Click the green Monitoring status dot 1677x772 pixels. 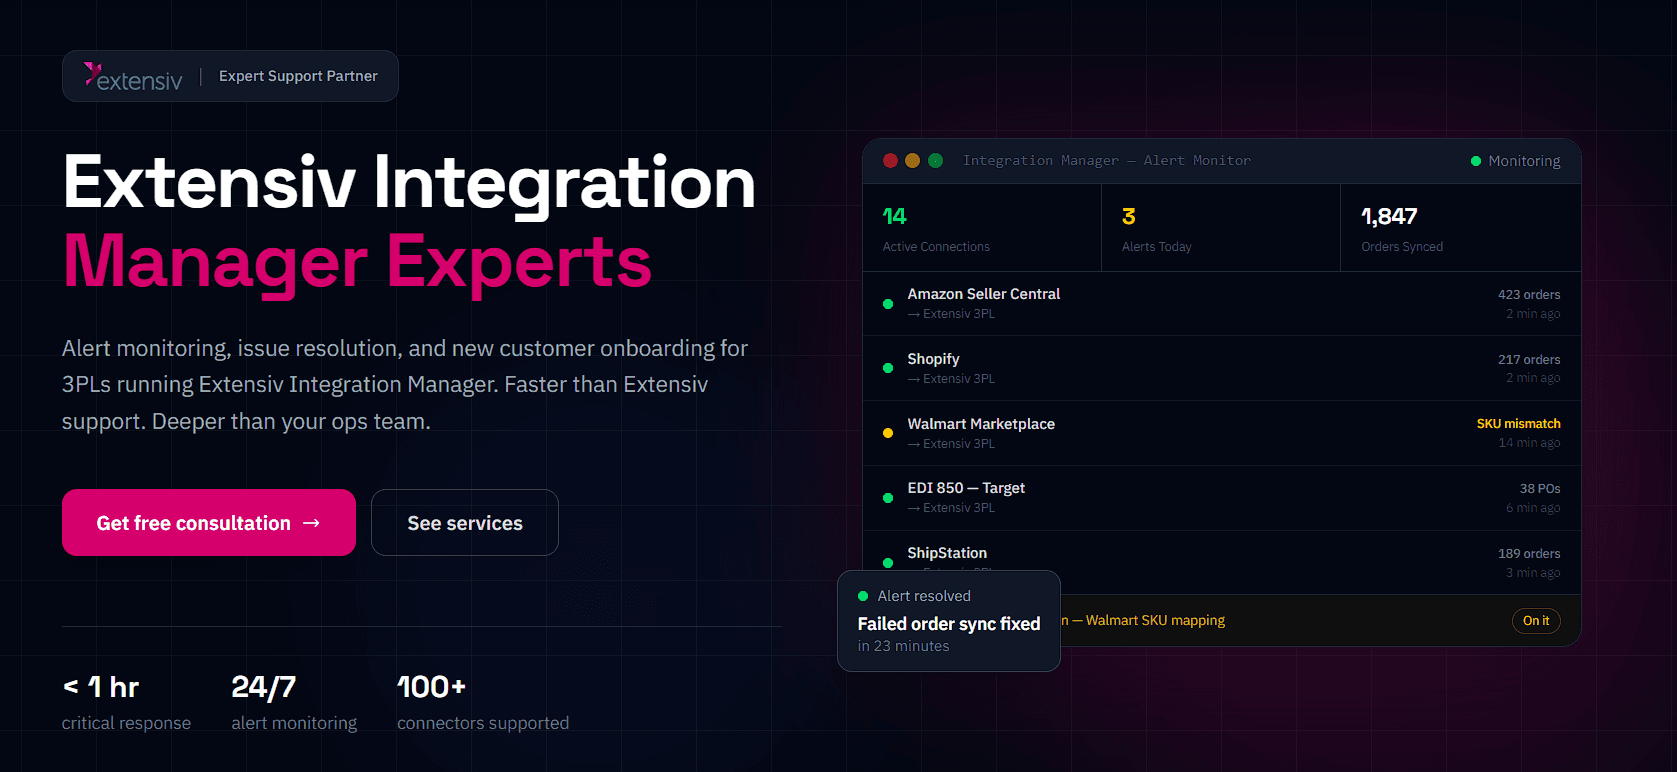click(1475, 161)
